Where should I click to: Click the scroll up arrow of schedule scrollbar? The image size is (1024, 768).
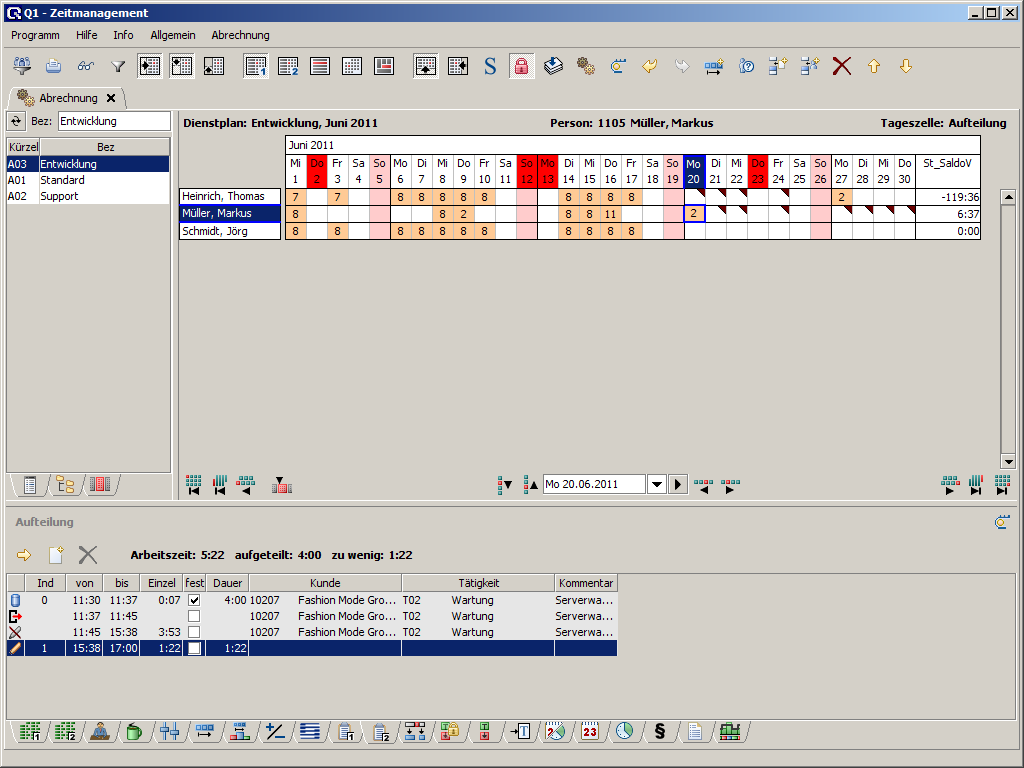pos(1008,196)
